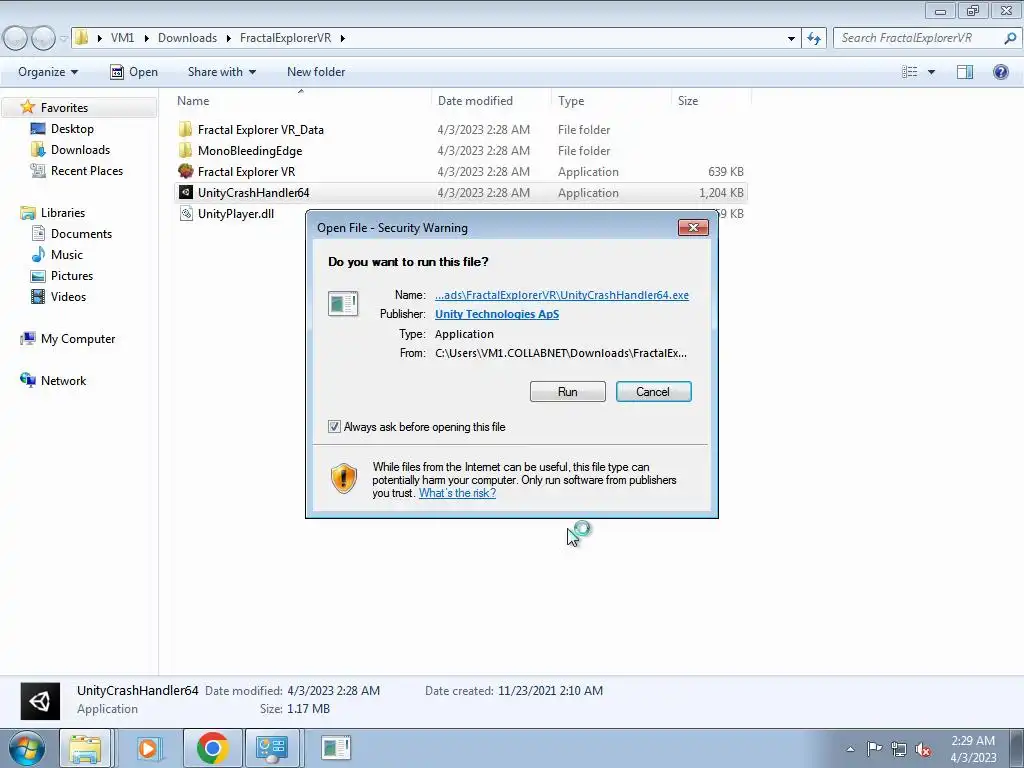Click the Open toolbar button
This screenshot has width=1024, height=768.
pyautogui.click(x=134, y=72)
